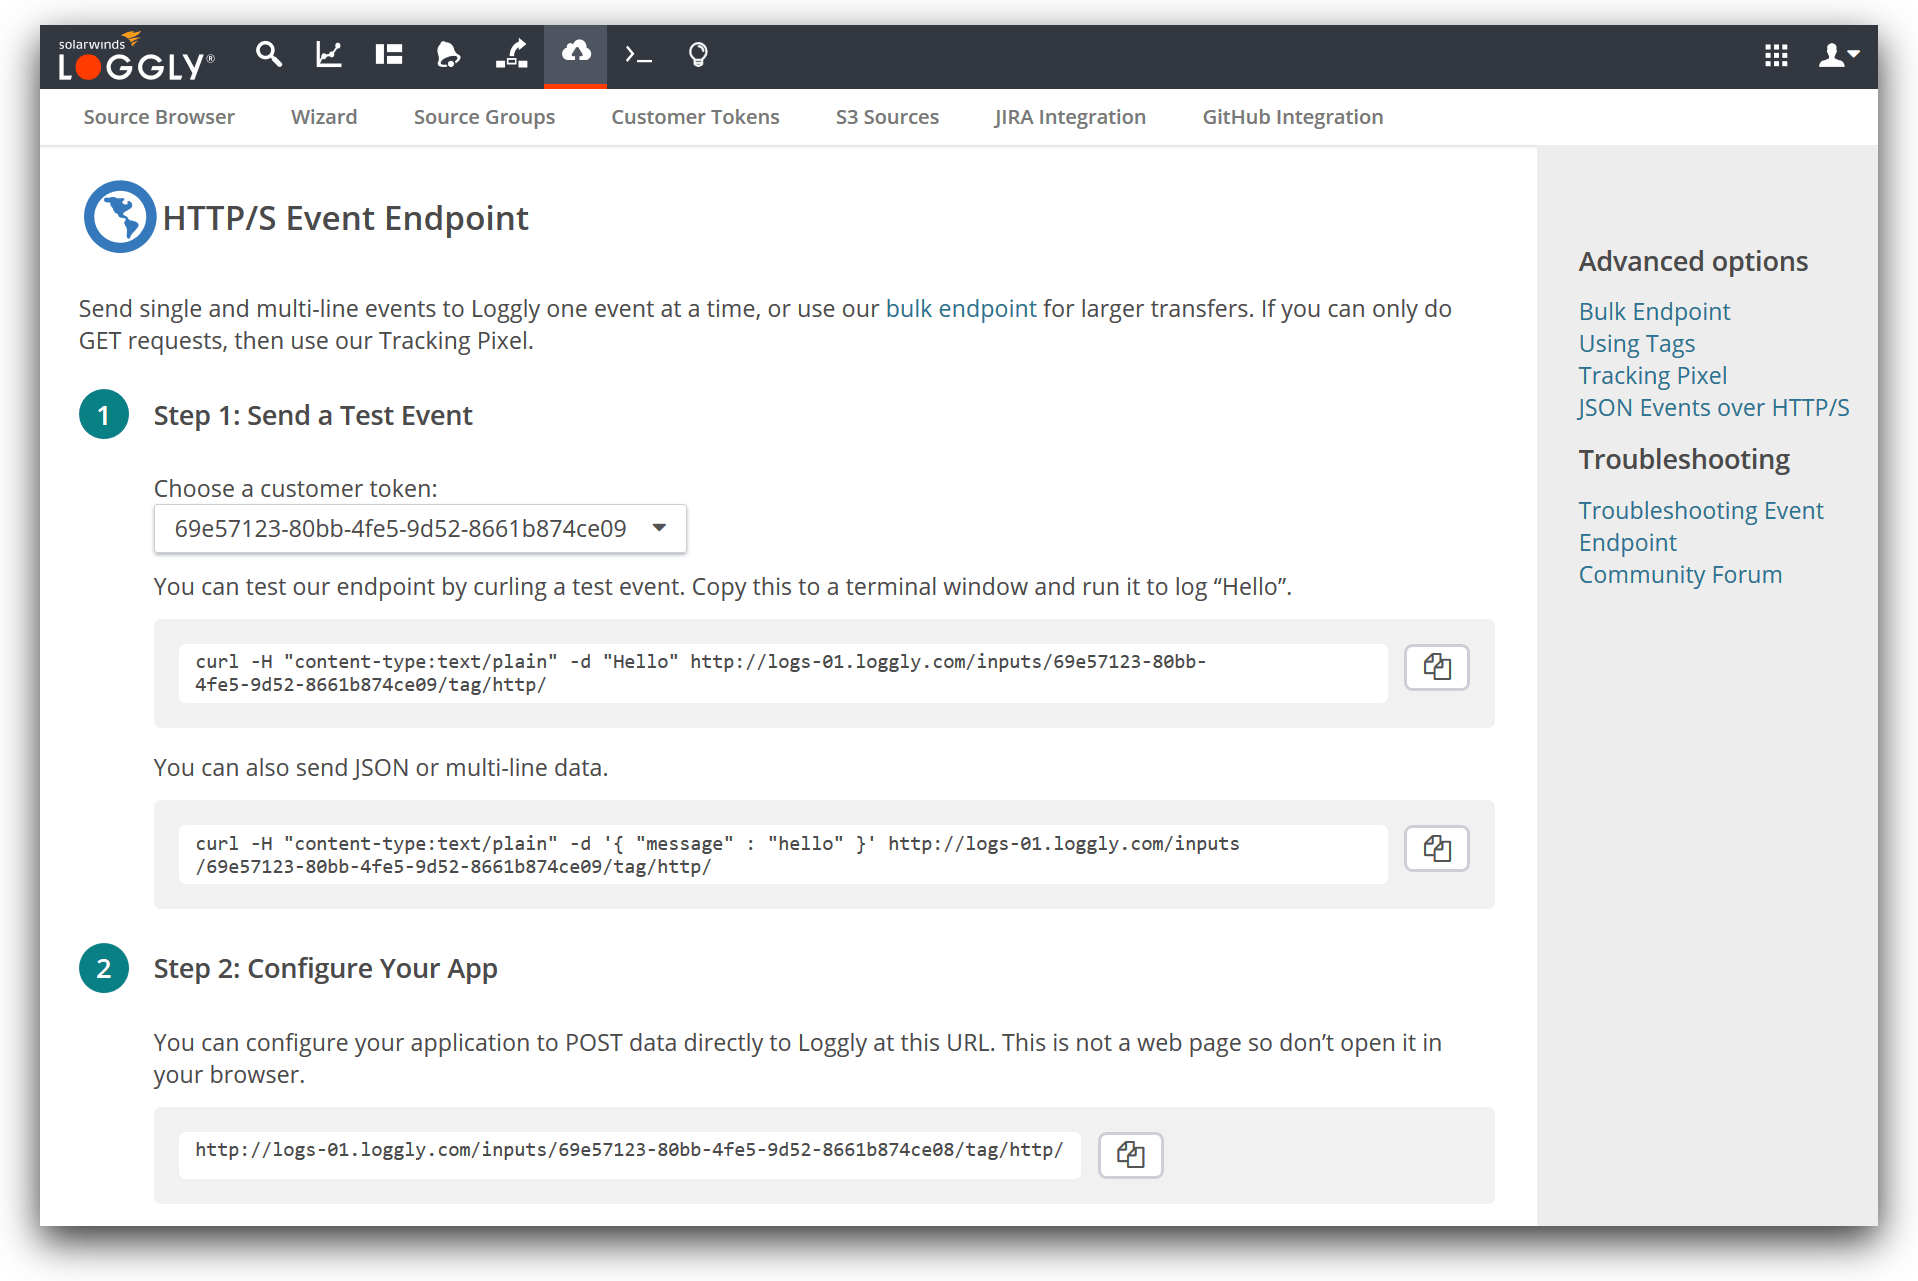Open the user account menu
The width and height of the screenshot is (1918, 1281).
tap(1838, 56)
